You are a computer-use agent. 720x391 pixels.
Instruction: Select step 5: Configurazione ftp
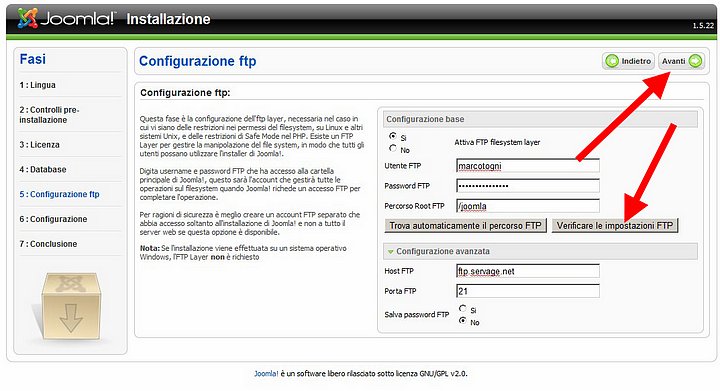pos(59,194)
